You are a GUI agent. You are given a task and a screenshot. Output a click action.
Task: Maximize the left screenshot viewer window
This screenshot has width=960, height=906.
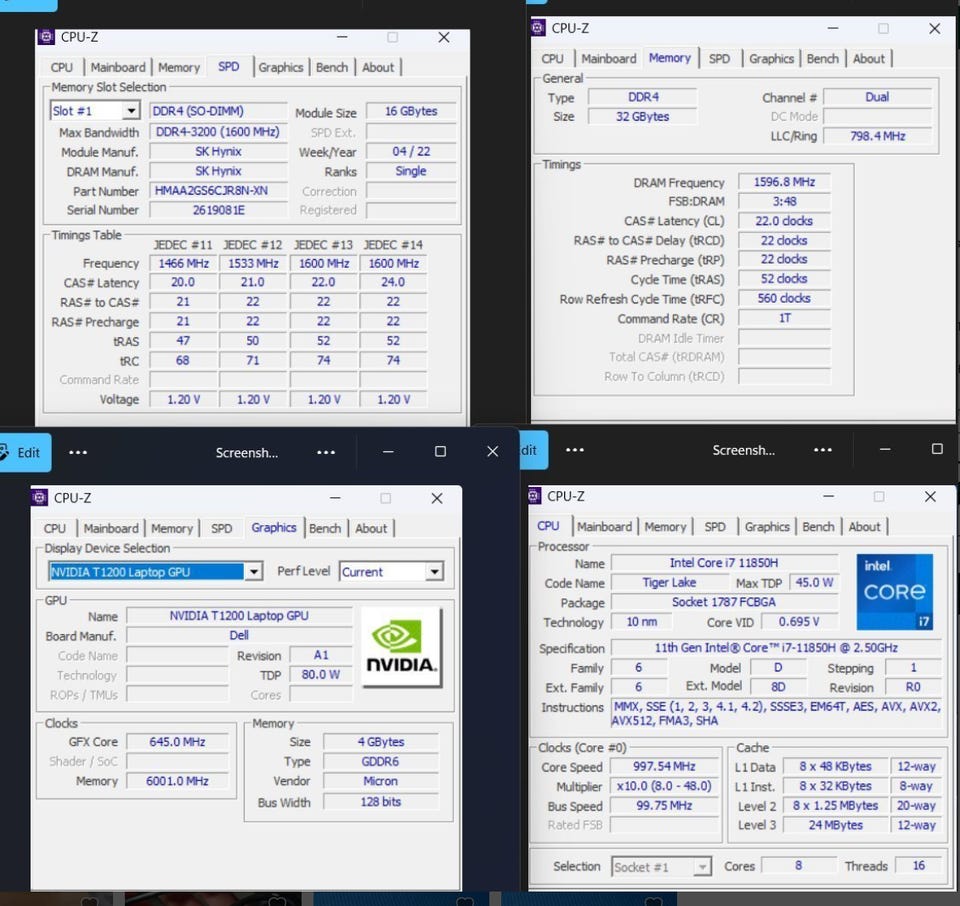coord(440,451)
